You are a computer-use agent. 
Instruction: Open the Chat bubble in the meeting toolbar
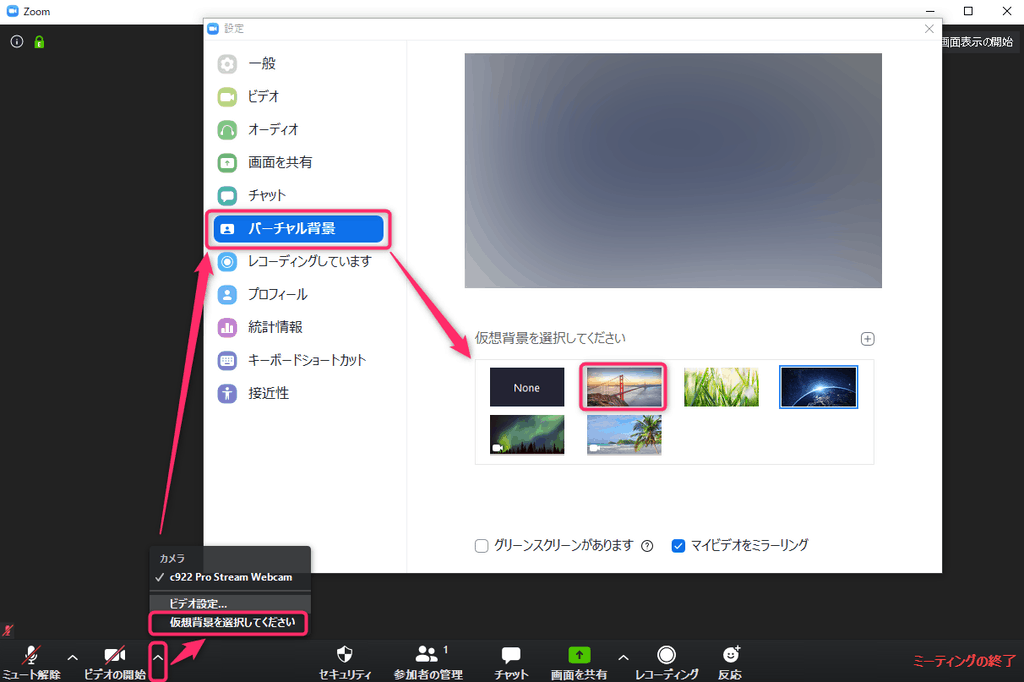click(x=511, y=655)
